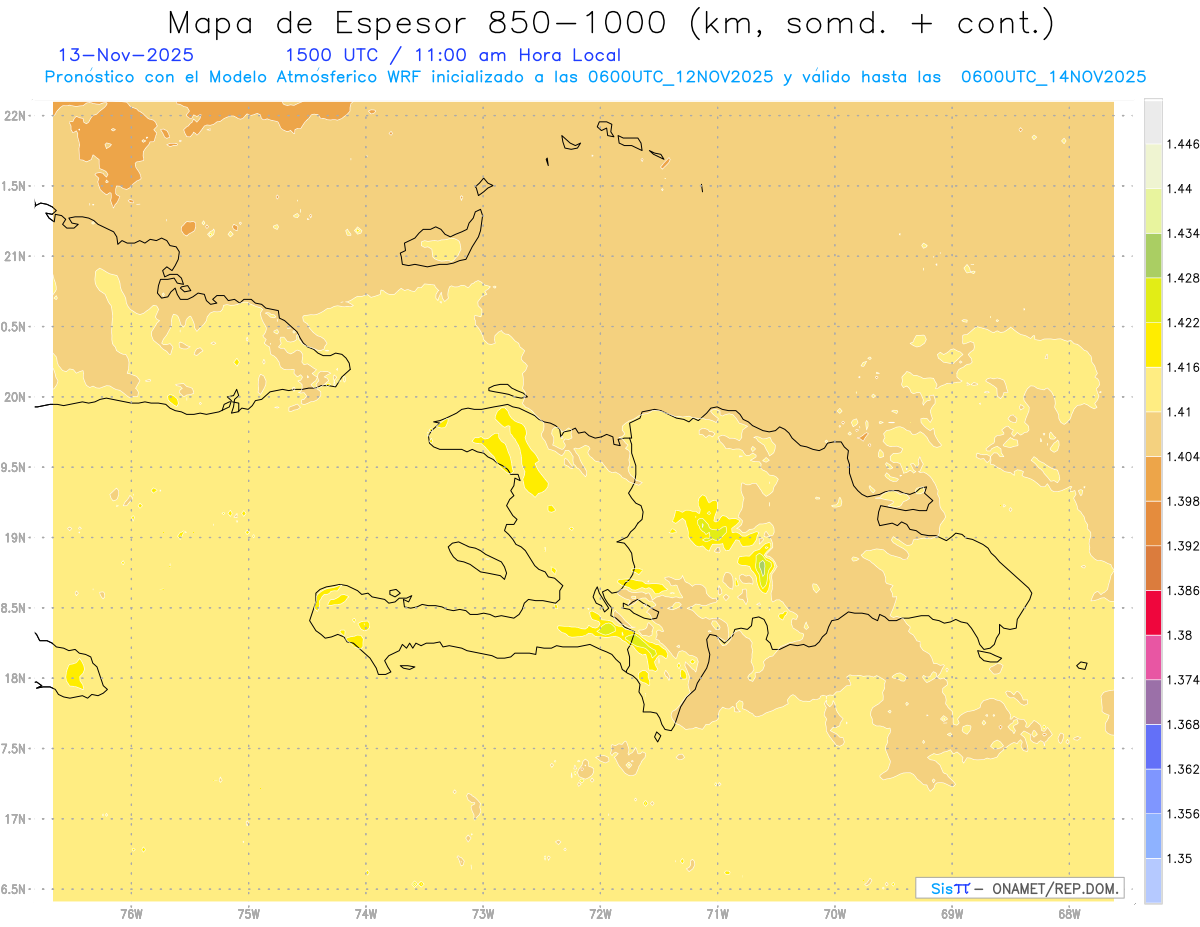Click the '1.428' colorbar value
Screen dimensions: 1200x927
point(1183,278)
